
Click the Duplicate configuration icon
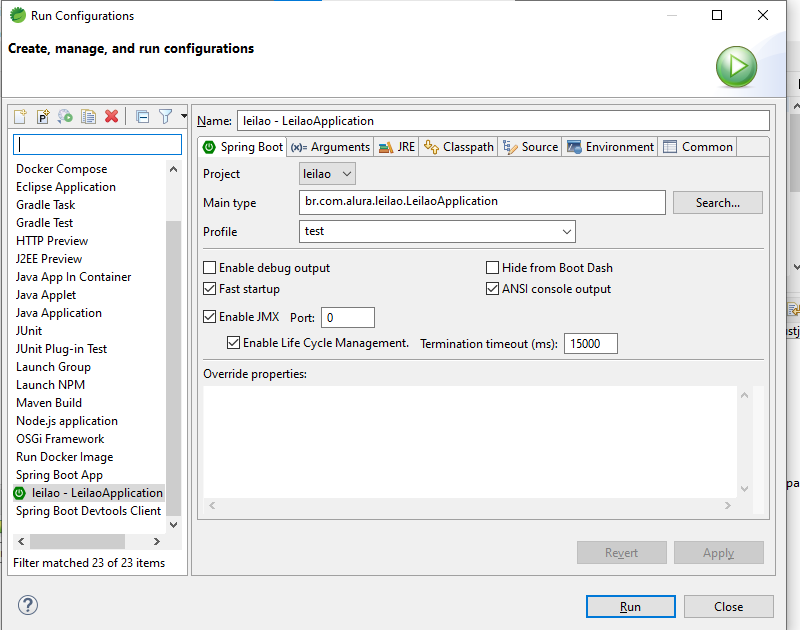click(89, 117)
